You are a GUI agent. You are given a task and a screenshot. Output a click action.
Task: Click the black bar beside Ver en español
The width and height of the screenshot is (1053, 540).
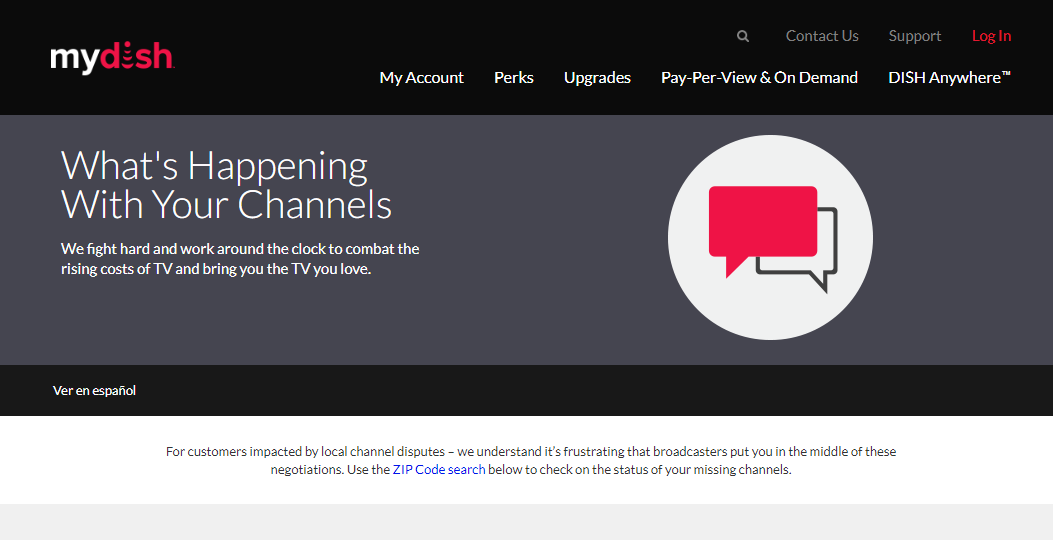[600, 391]
